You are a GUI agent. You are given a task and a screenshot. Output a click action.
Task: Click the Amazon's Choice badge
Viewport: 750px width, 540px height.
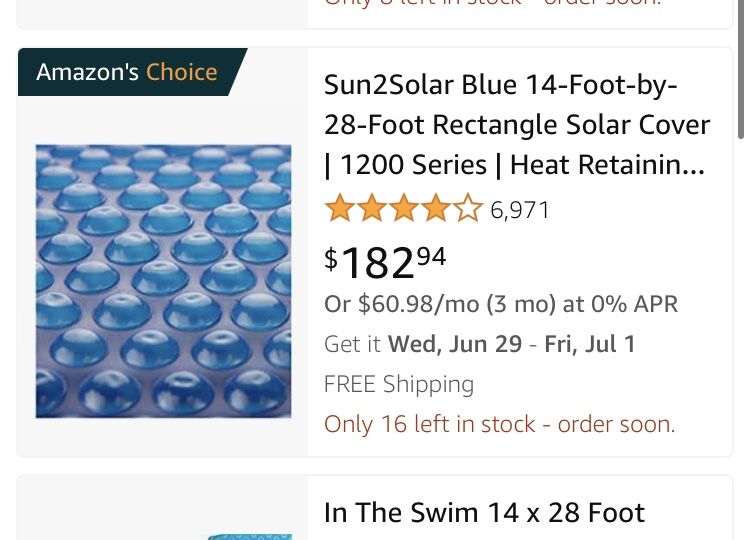126,72
